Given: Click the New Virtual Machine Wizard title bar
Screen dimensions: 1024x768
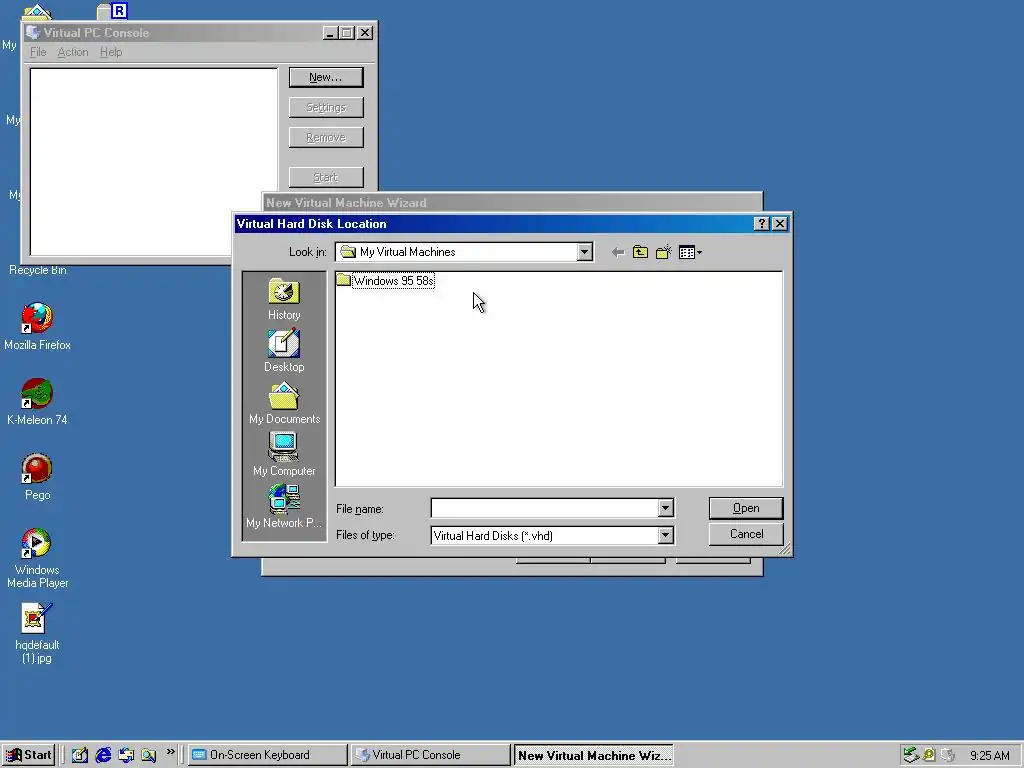Looking at the screenshot, I should tap(512, 202).
